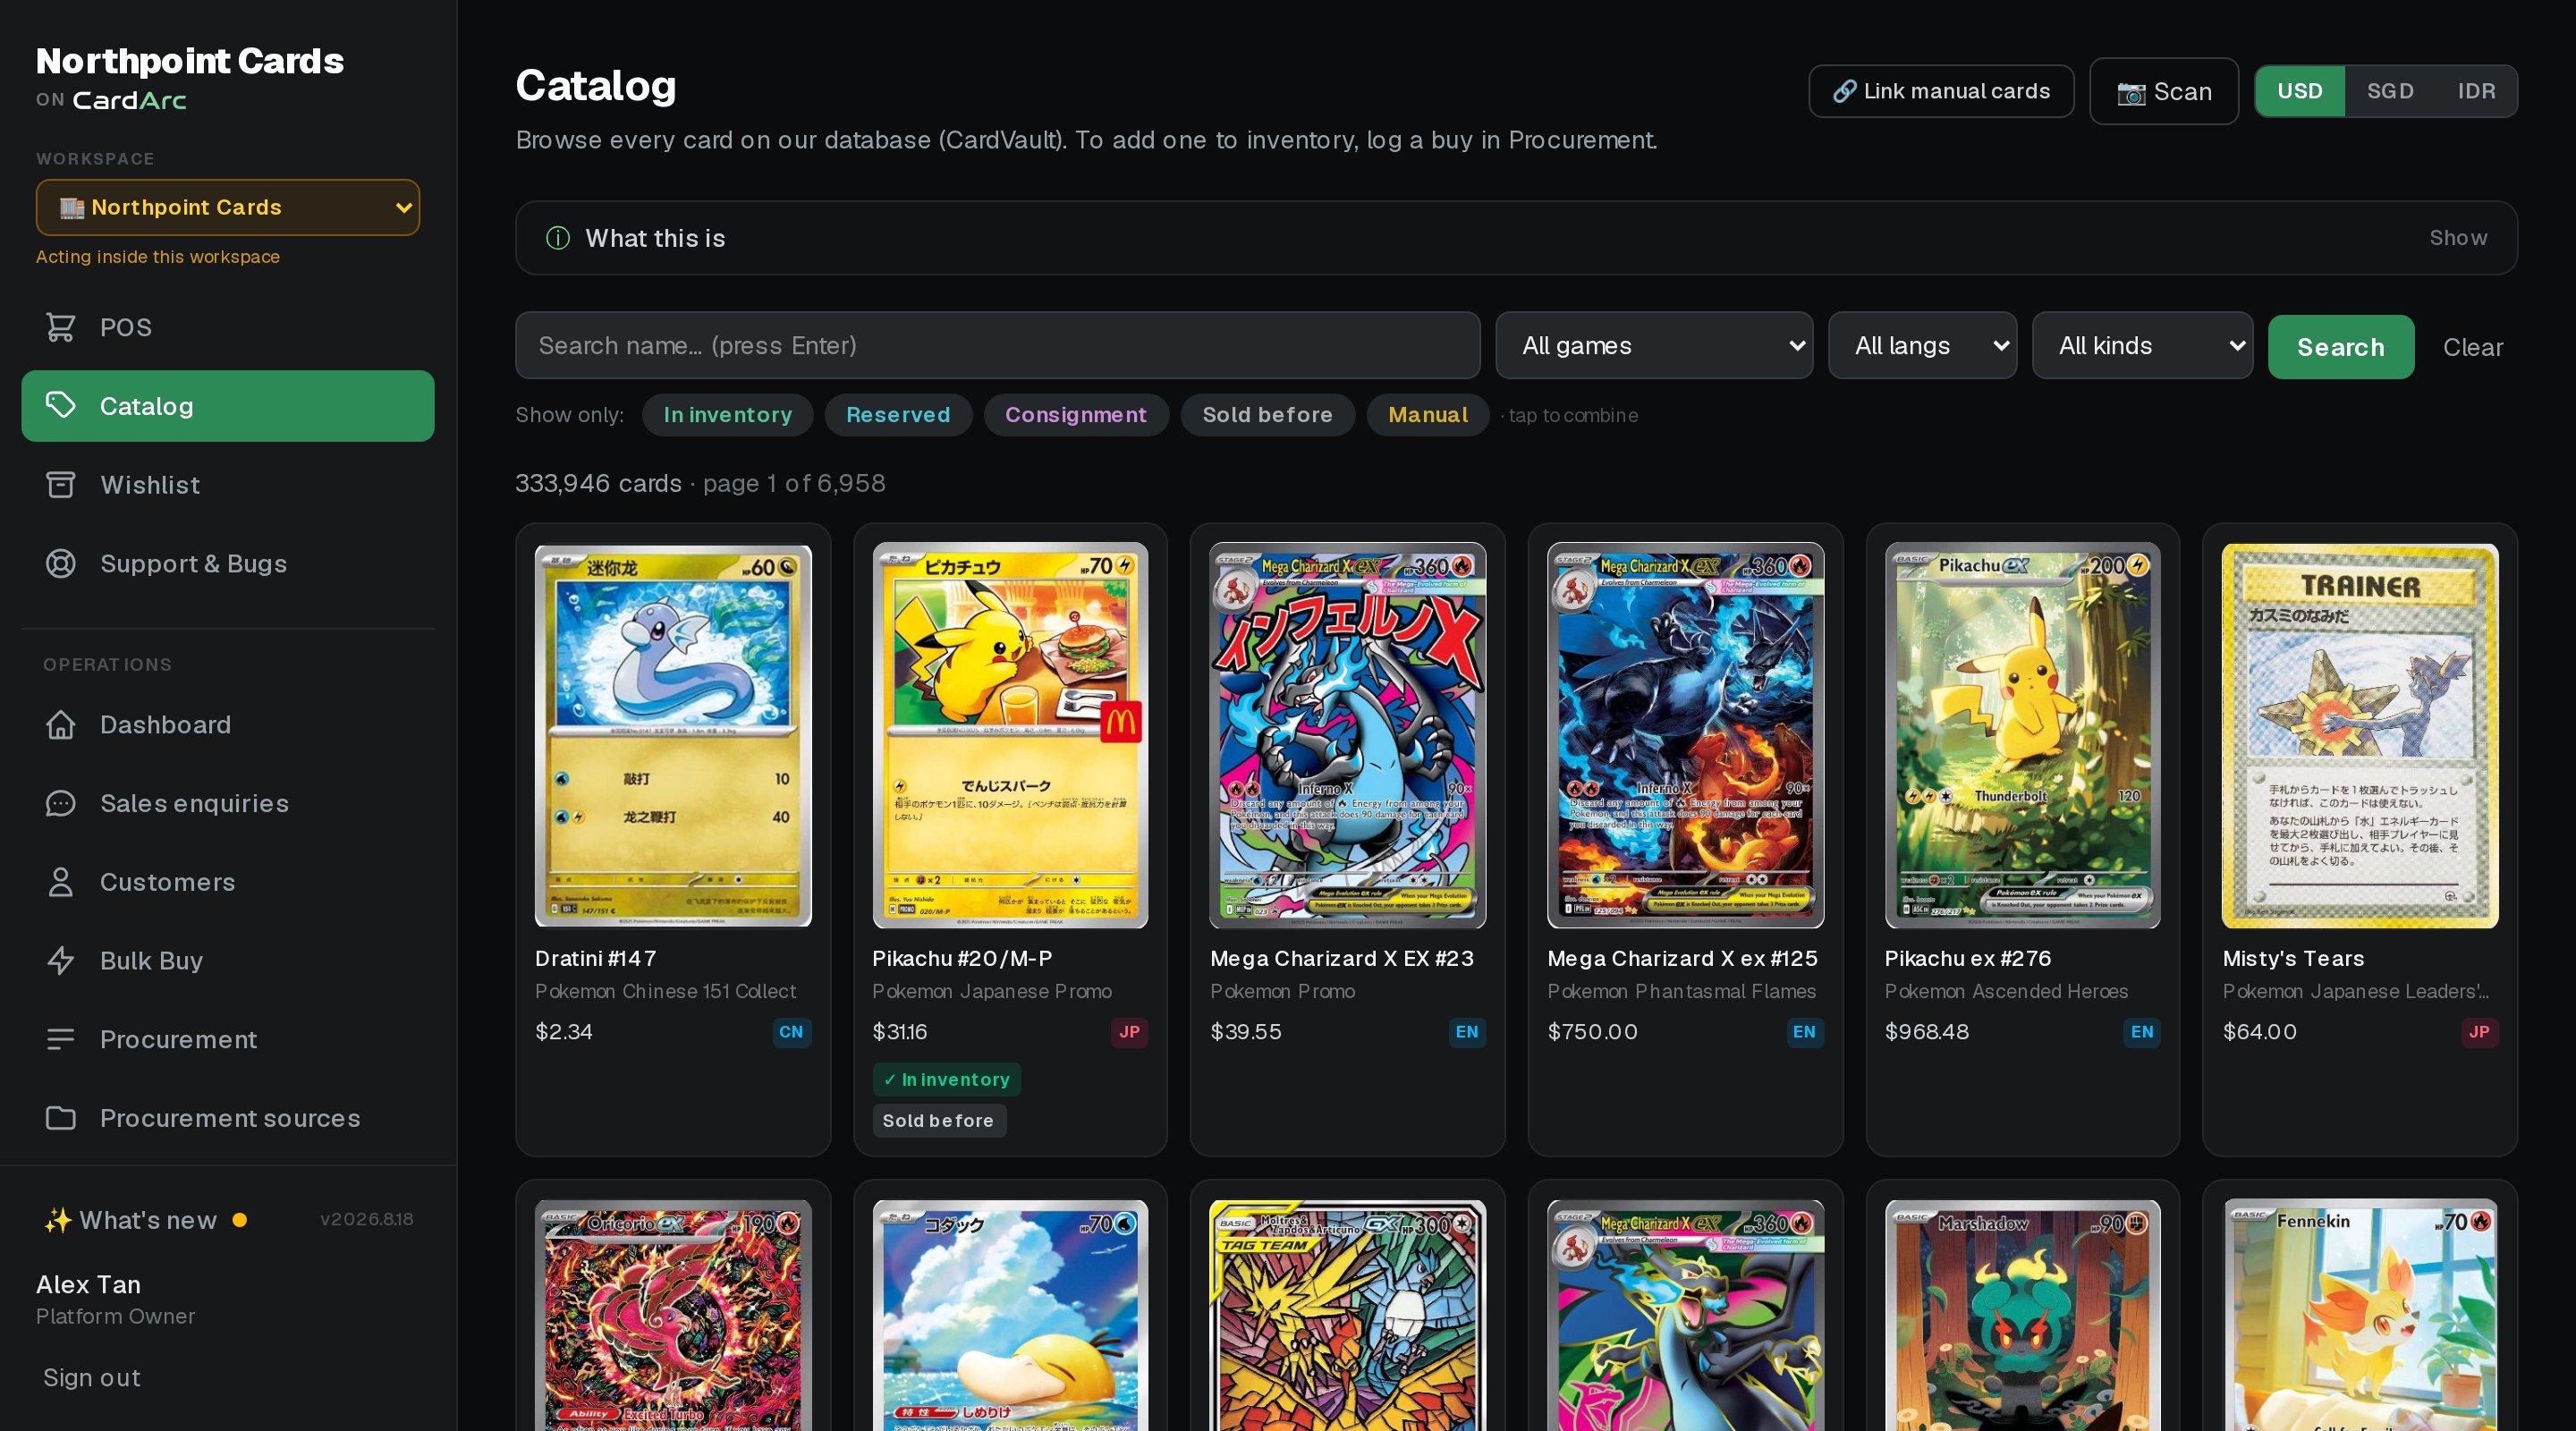This screenshot has height=1431, width=2576.
Task: Go to POS in the sidebar
Action: click(x=228, y=327)
